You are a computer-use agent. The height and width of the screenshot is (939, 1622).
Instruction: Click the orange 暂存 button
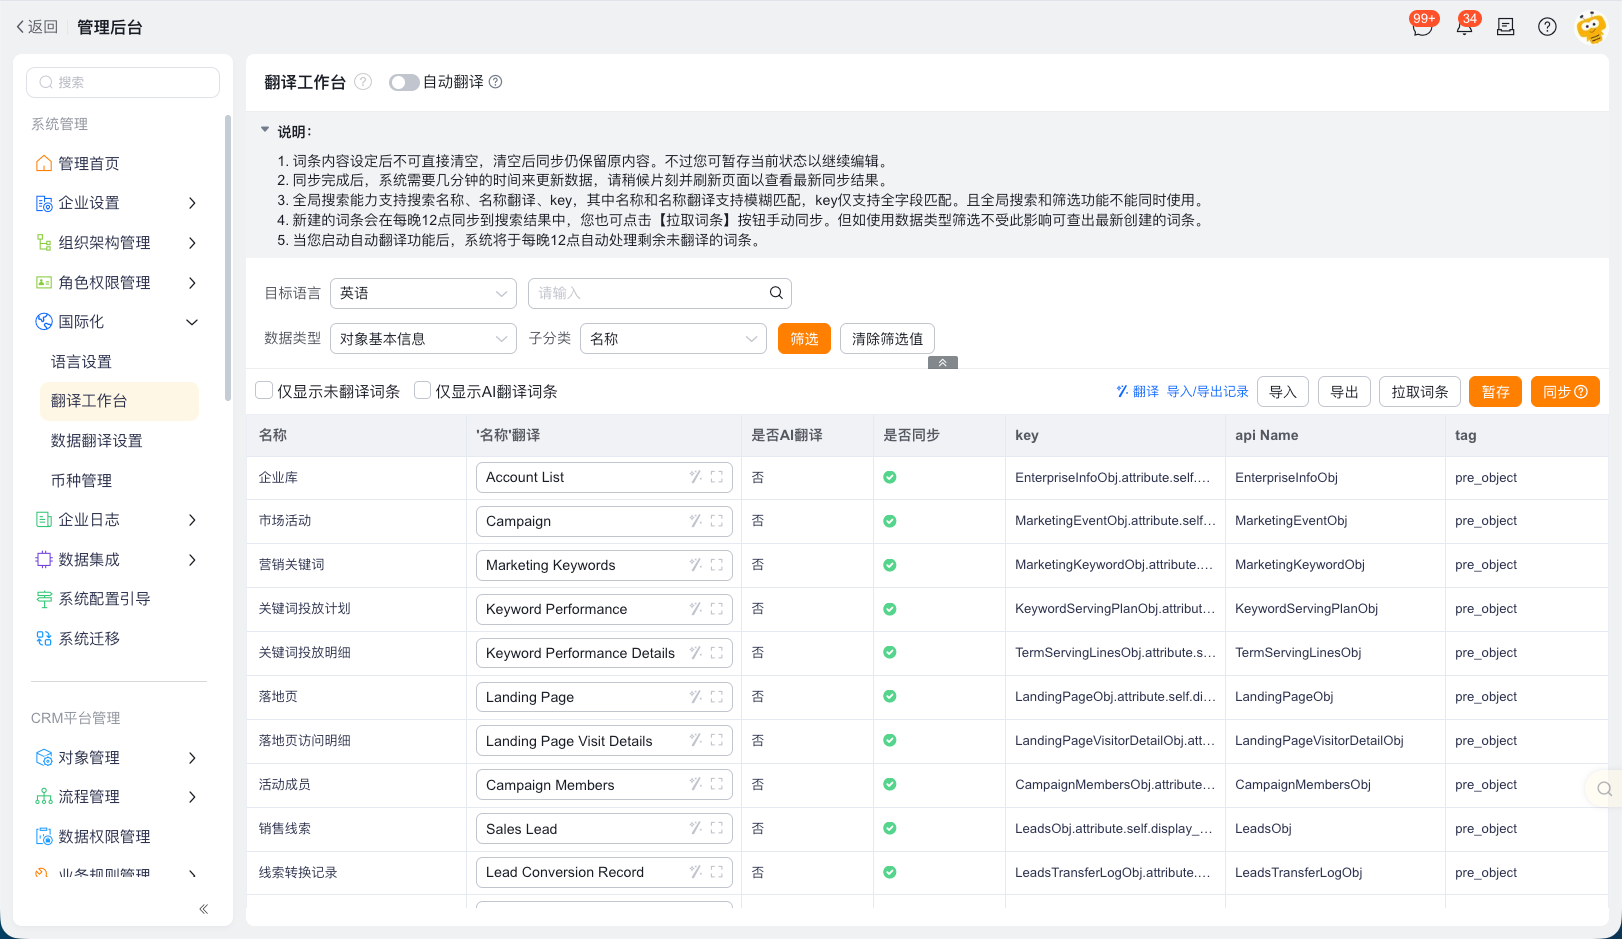pyautogui.click(x=1495, y=392)
